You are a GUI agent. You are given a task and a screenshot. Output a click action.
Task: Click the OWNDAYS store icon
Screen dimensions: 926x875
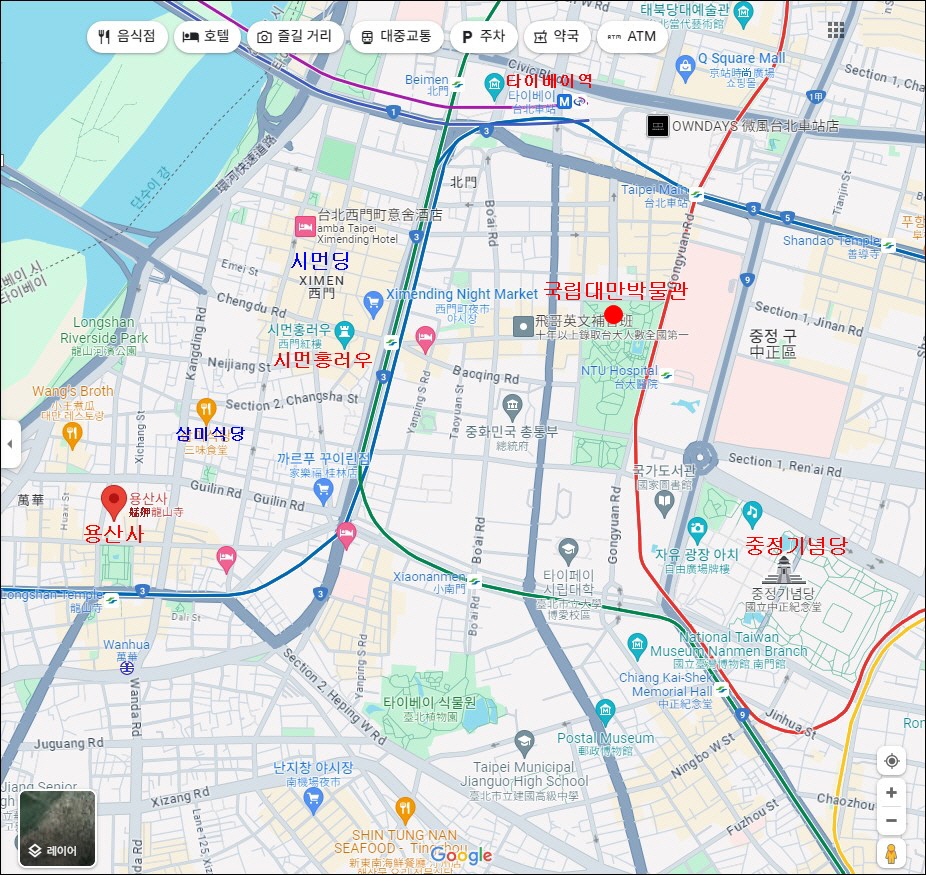point(657,126)
